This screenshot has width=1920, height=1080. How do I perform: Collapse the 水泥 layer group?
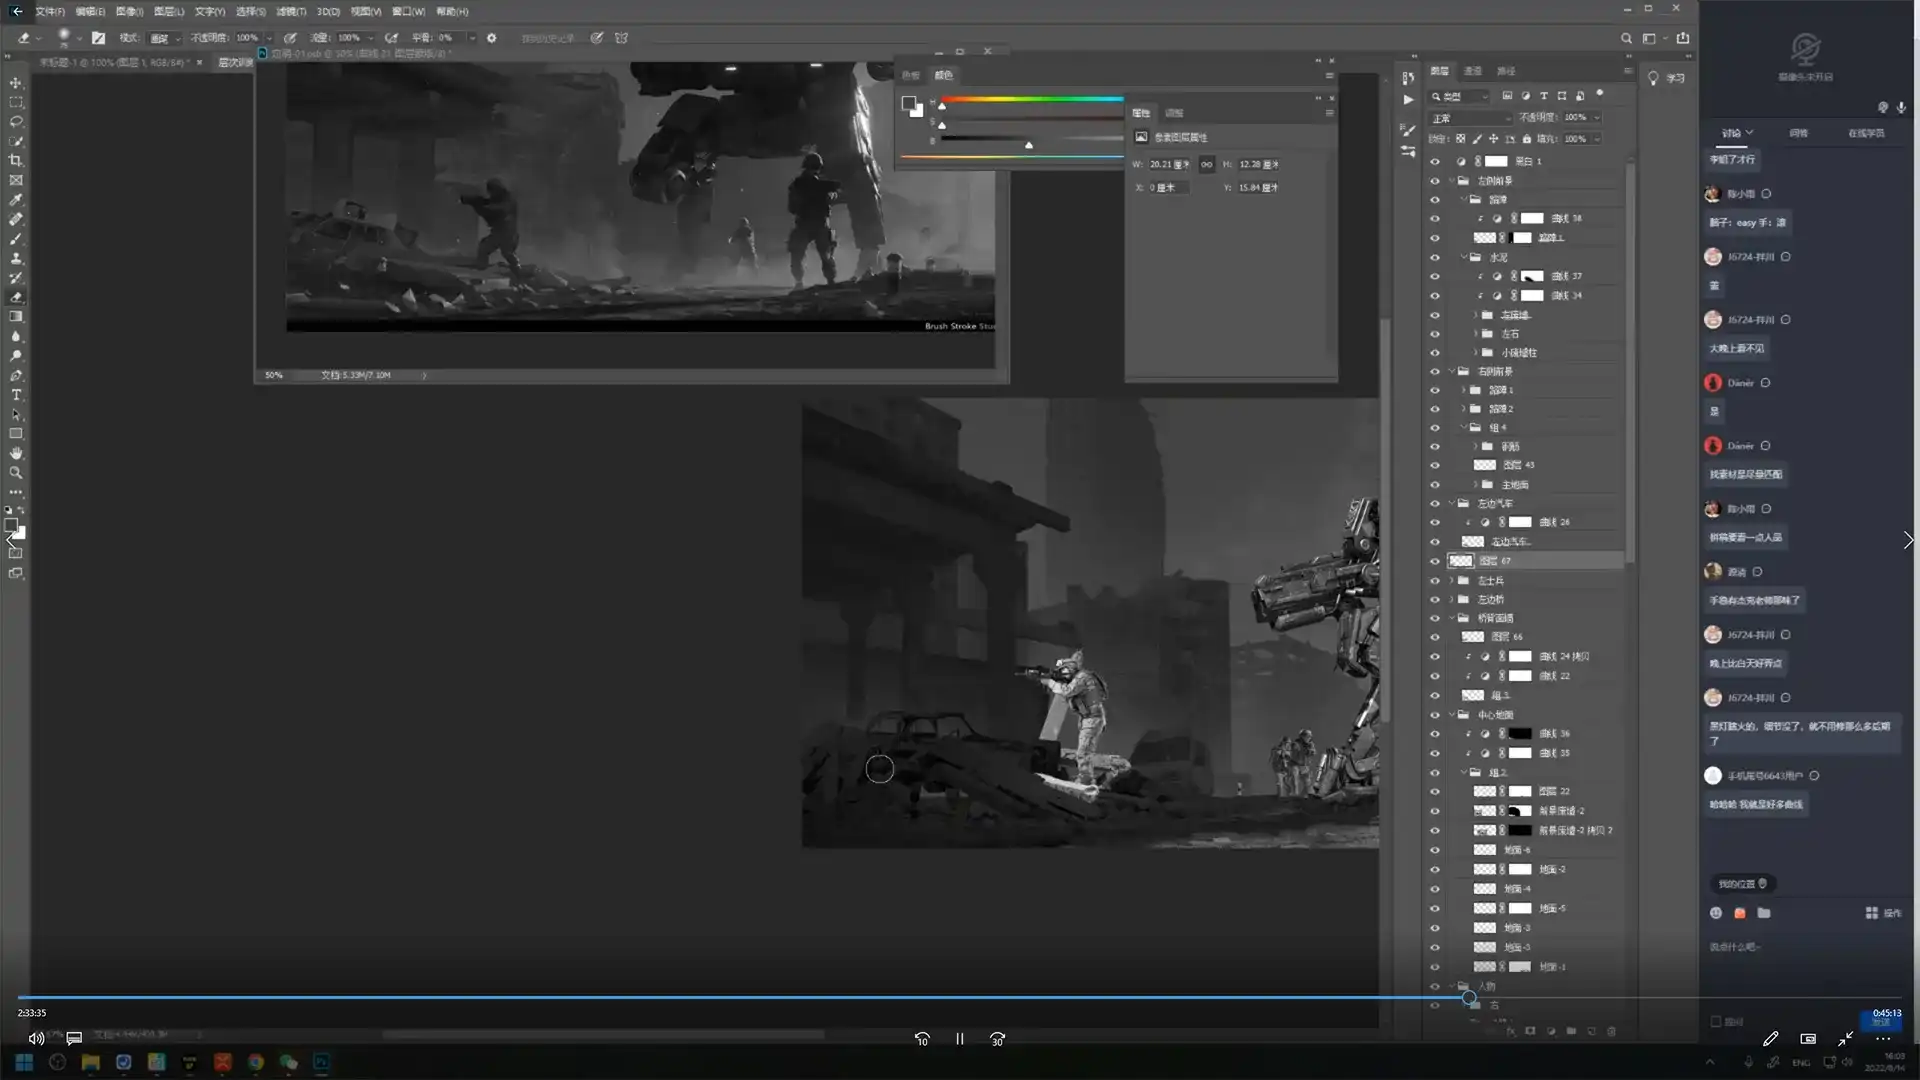coord(1463,258)
